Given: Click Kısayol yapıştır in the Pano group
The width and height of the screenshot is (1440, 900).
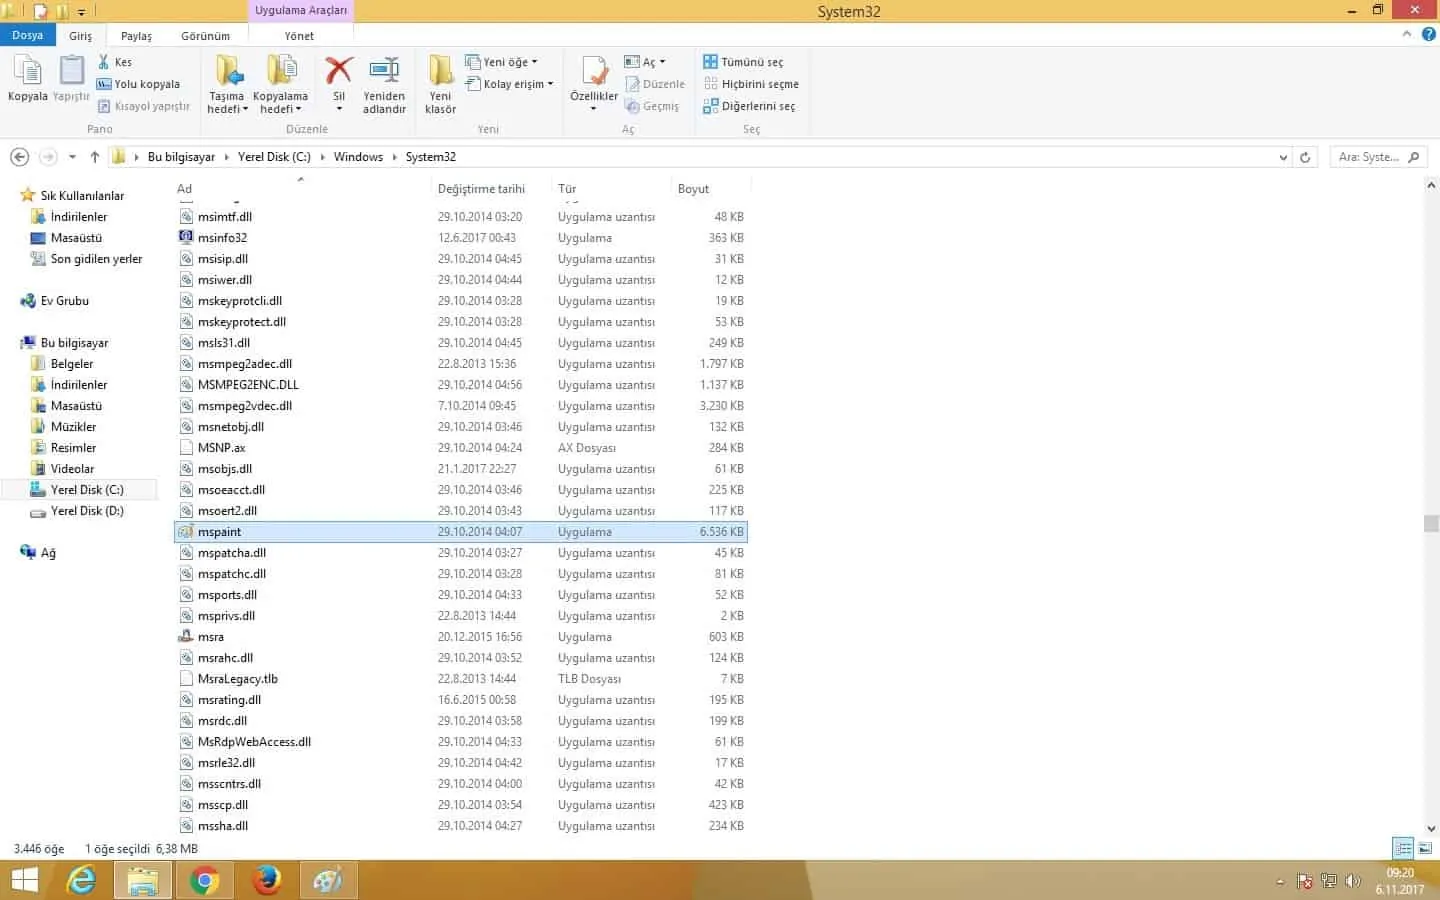Looking at the screenshot, I should tap(143, 106).
